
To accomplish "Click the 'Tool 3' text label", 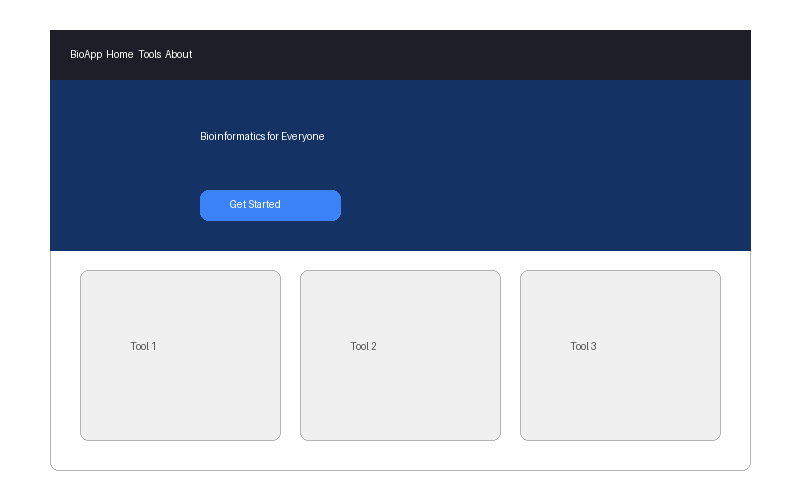I will pyautogui.click(x=583, y=347).
